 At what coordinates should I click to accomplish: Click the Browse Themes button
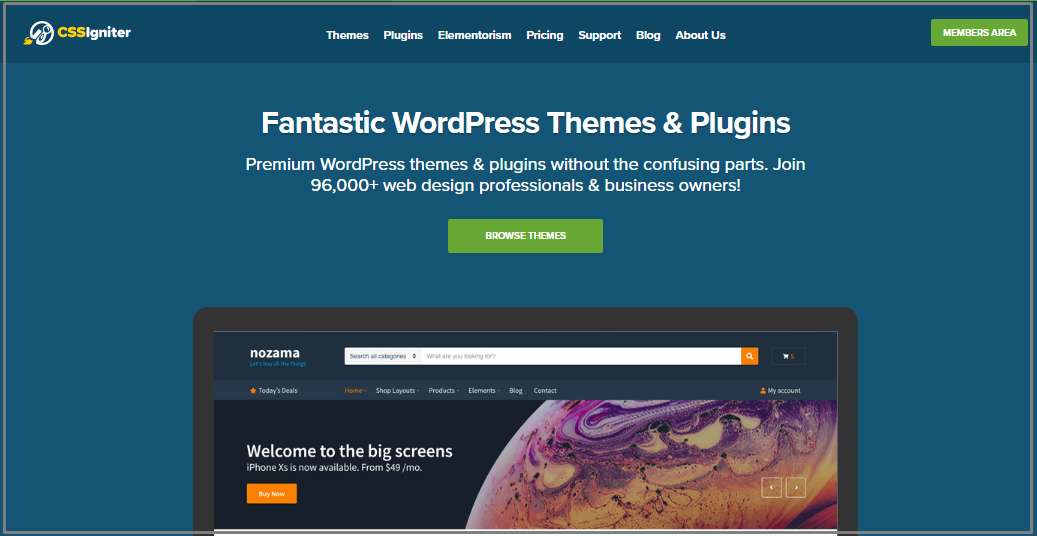point(525,236)
